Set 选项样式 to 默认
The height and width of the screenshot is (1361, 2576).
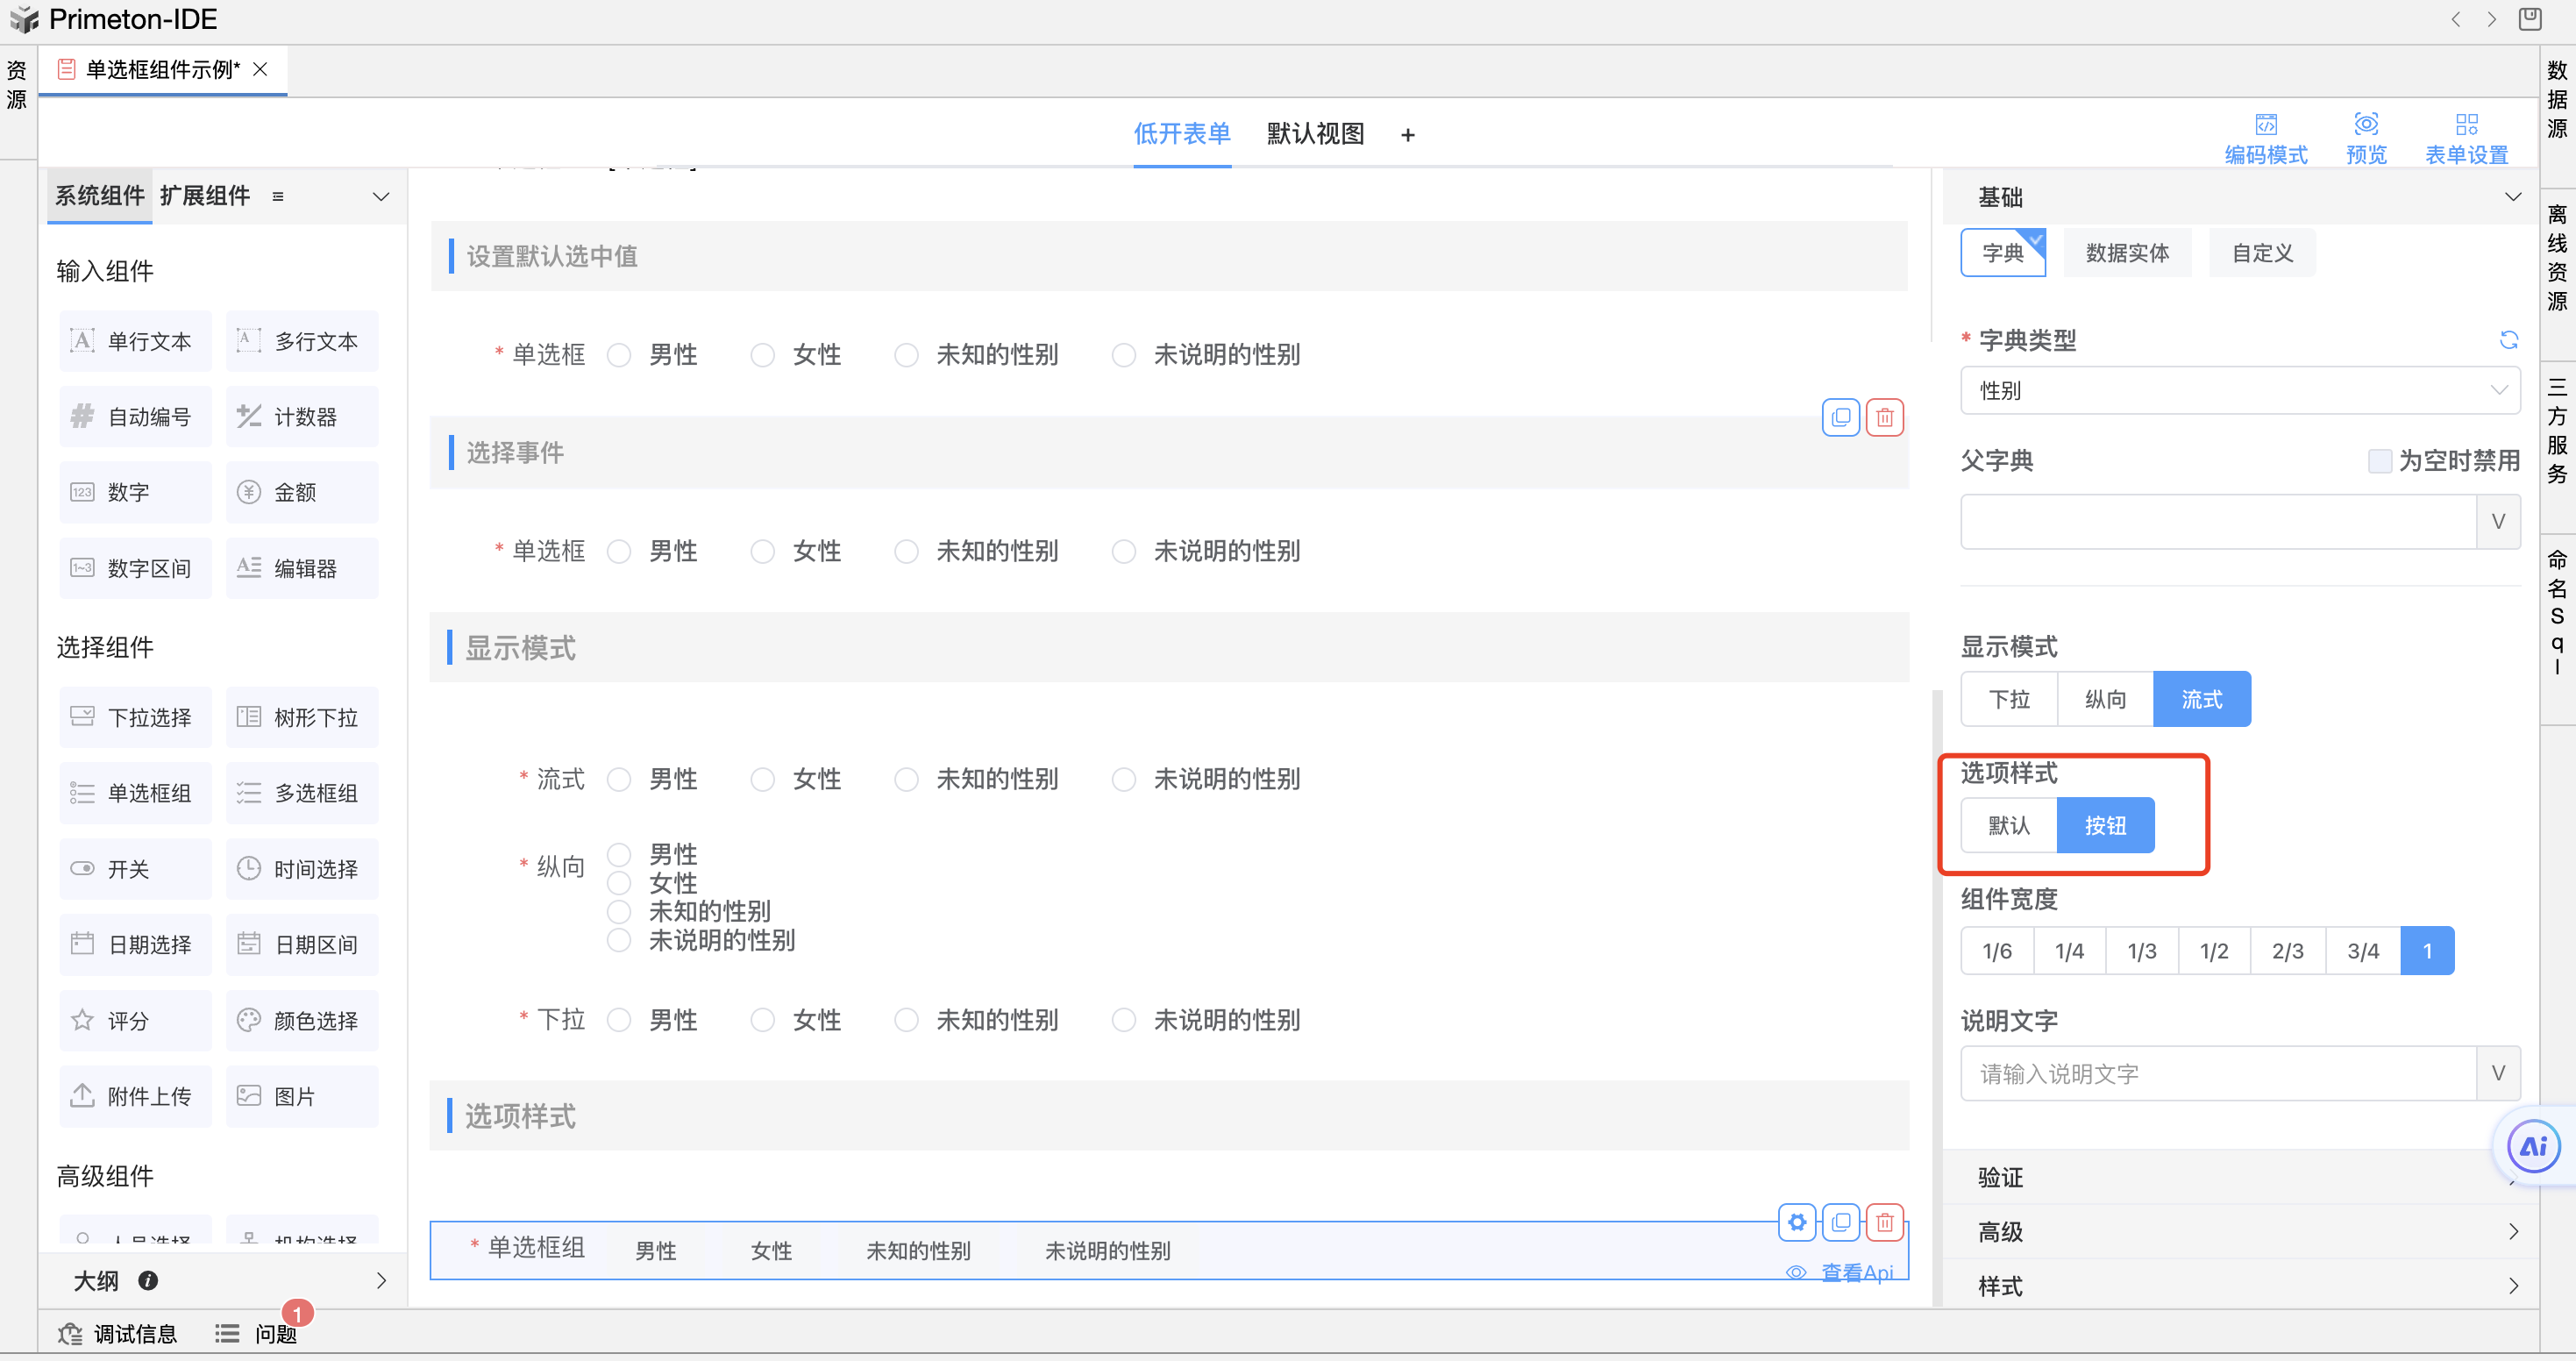pyautogui.click(x=2008, y=825)
